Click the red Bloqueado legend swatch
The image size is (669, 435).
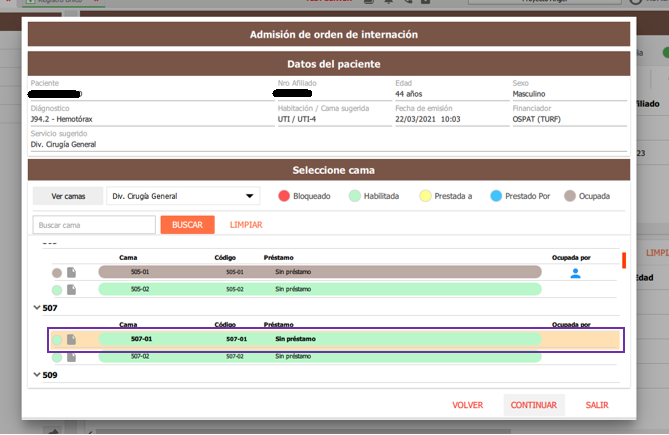pyautogui.click(x=284, y=196)
